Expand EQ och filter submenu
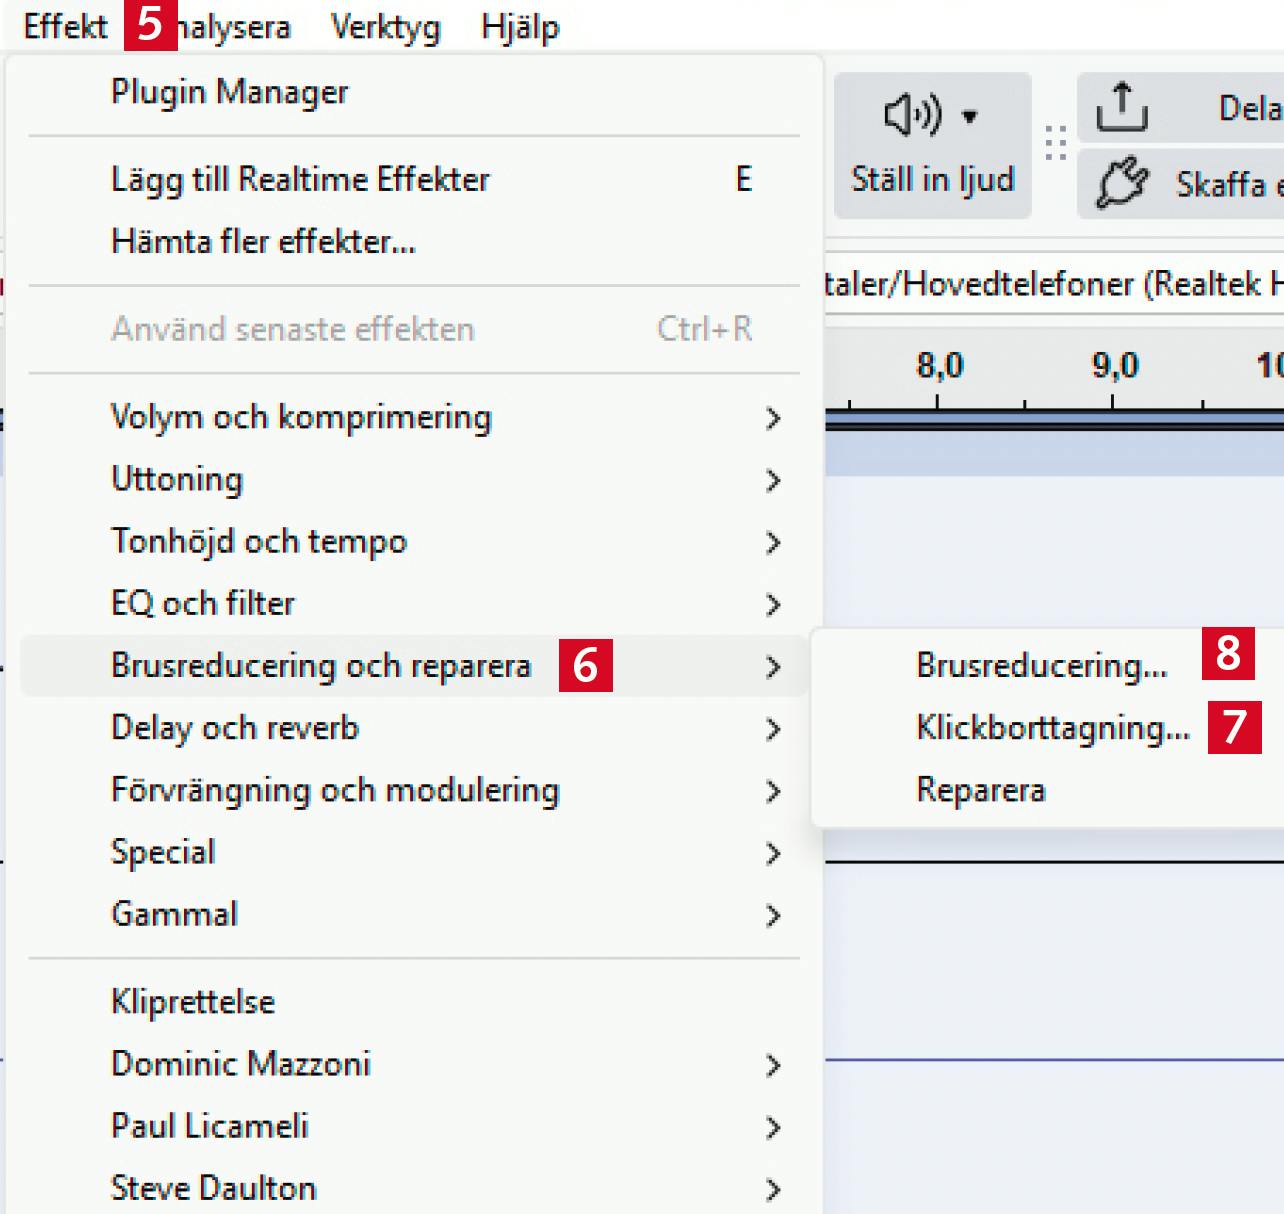The width and height of the screenshot is (1284, 1214). tap(203, 603)
